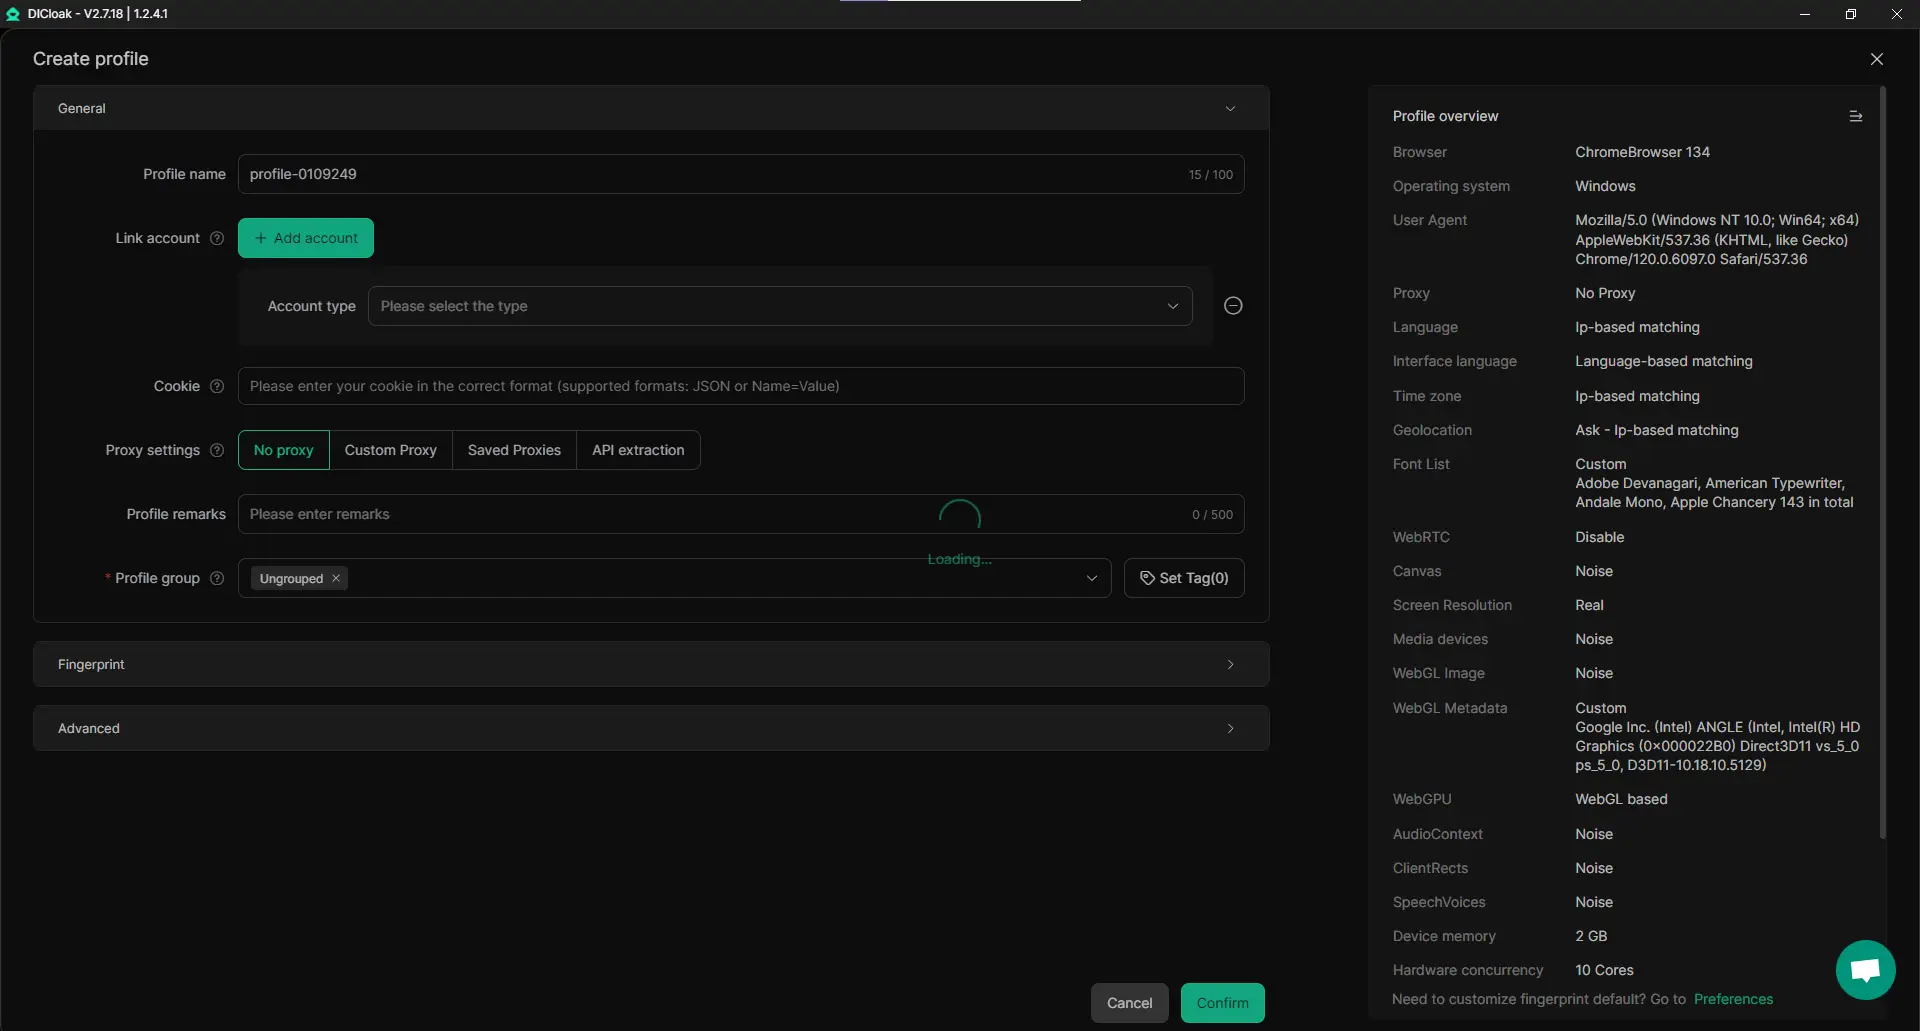
Task: Expand the Advanced section
Action: [x=650, y=728]
